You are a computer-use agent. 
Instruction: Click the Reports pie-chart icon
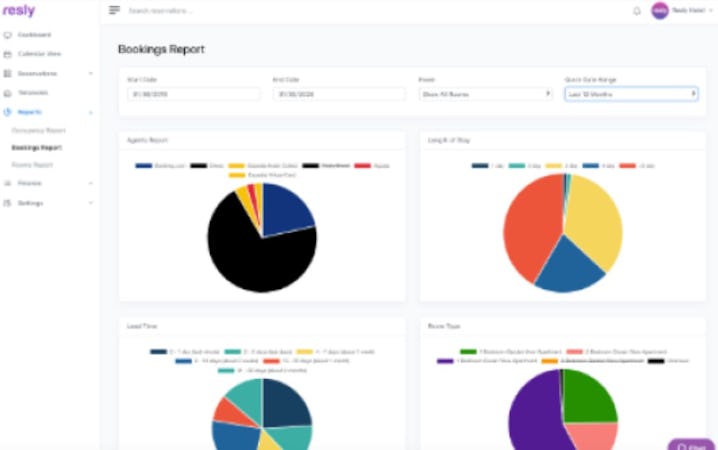coord(7,112)
